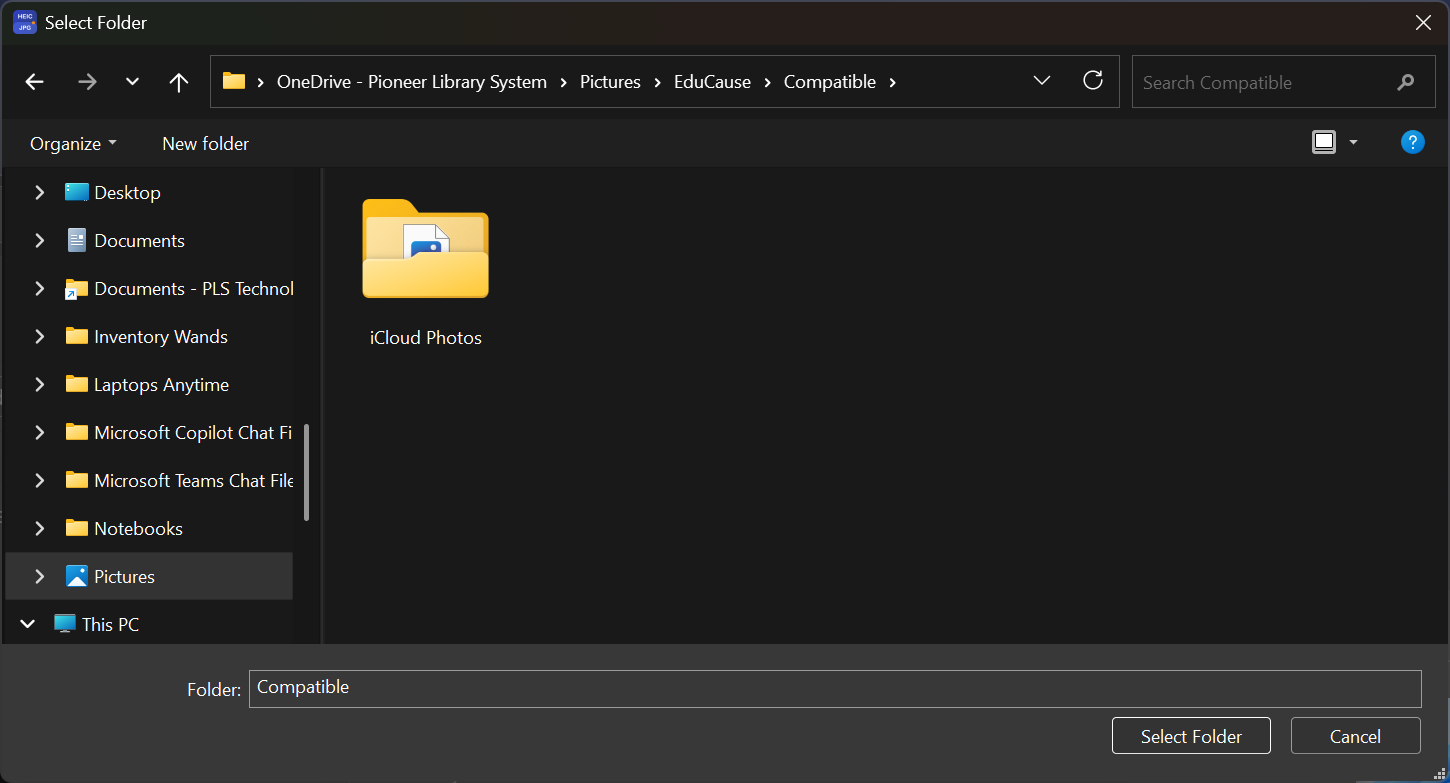Refresh the Compatible folder view
The height and width of the screenshot is (783, 1450).
click(1093, 81)
